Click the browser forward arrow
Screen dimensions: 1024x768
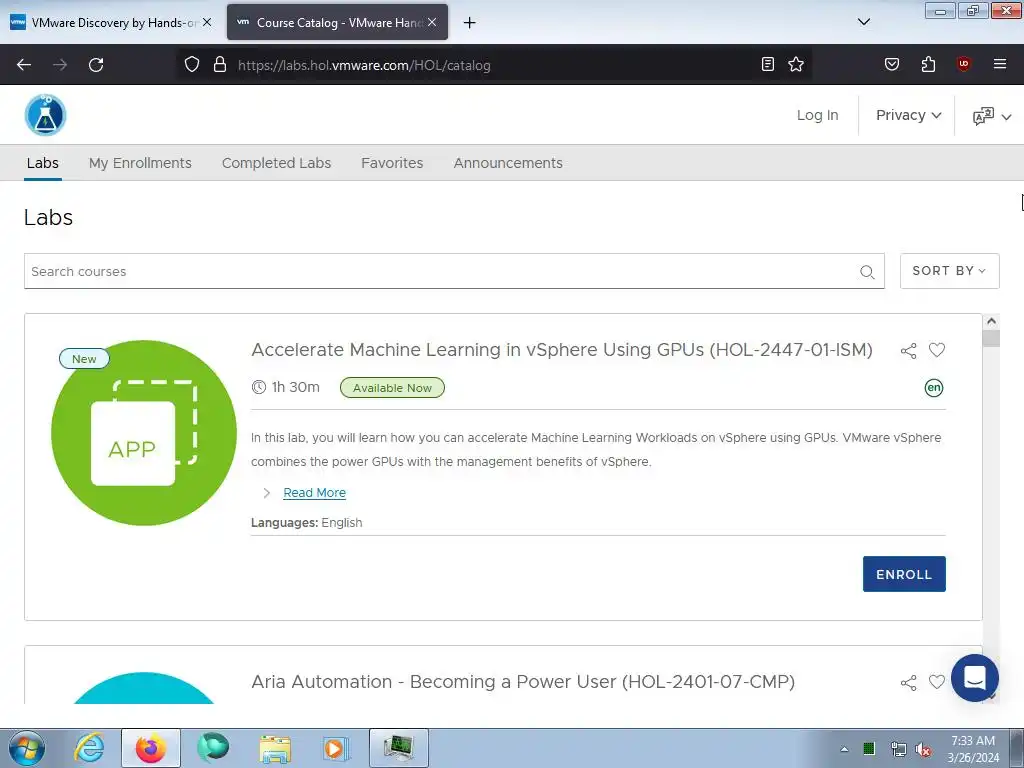pyautogui.click(x=60, y=65)
